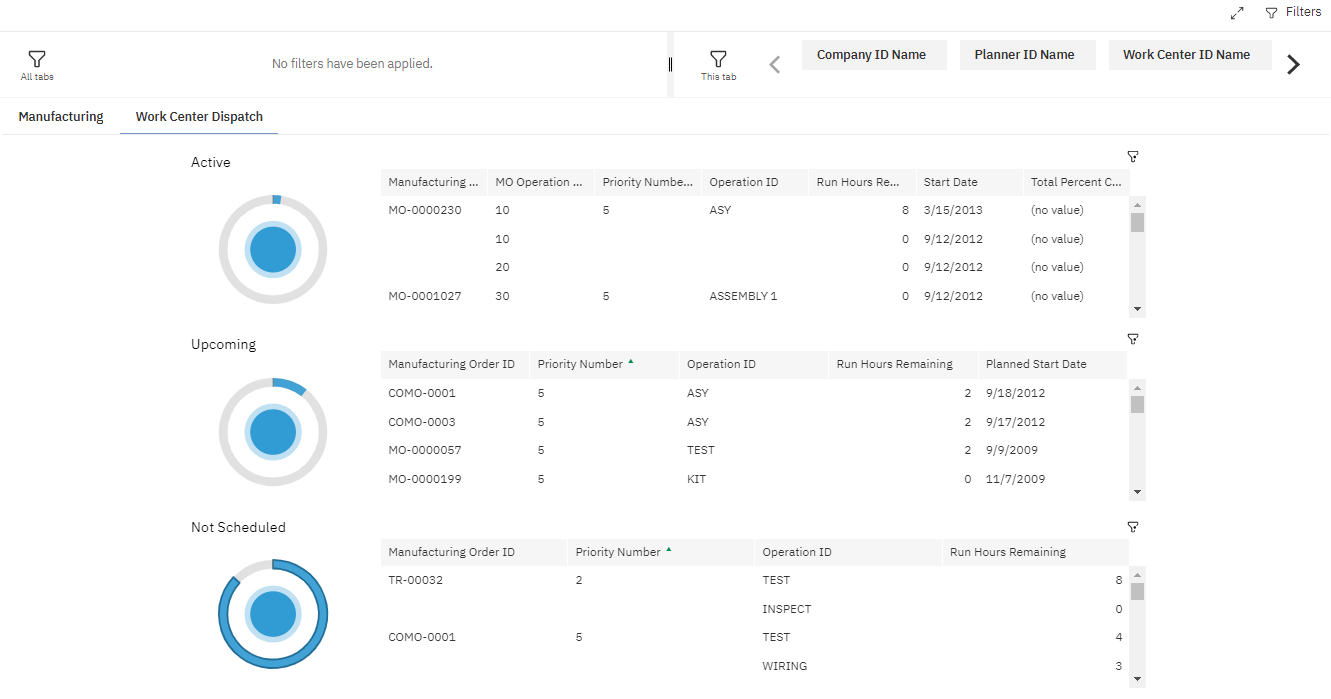The image size is (1331, 699).
Task: Click the expand fullscreen arrows icon
Action: coord(1237,13)
